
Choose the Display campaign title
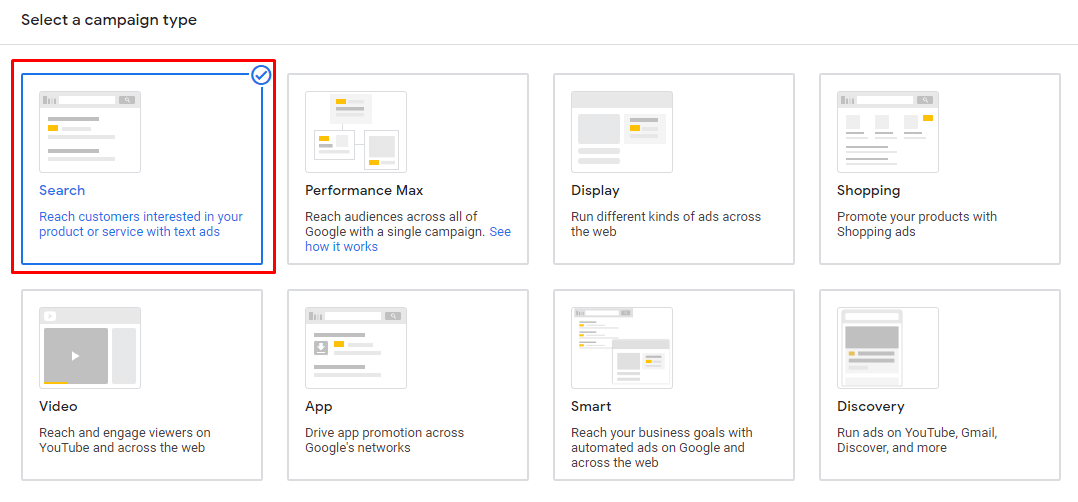click(x=595, y=190)
